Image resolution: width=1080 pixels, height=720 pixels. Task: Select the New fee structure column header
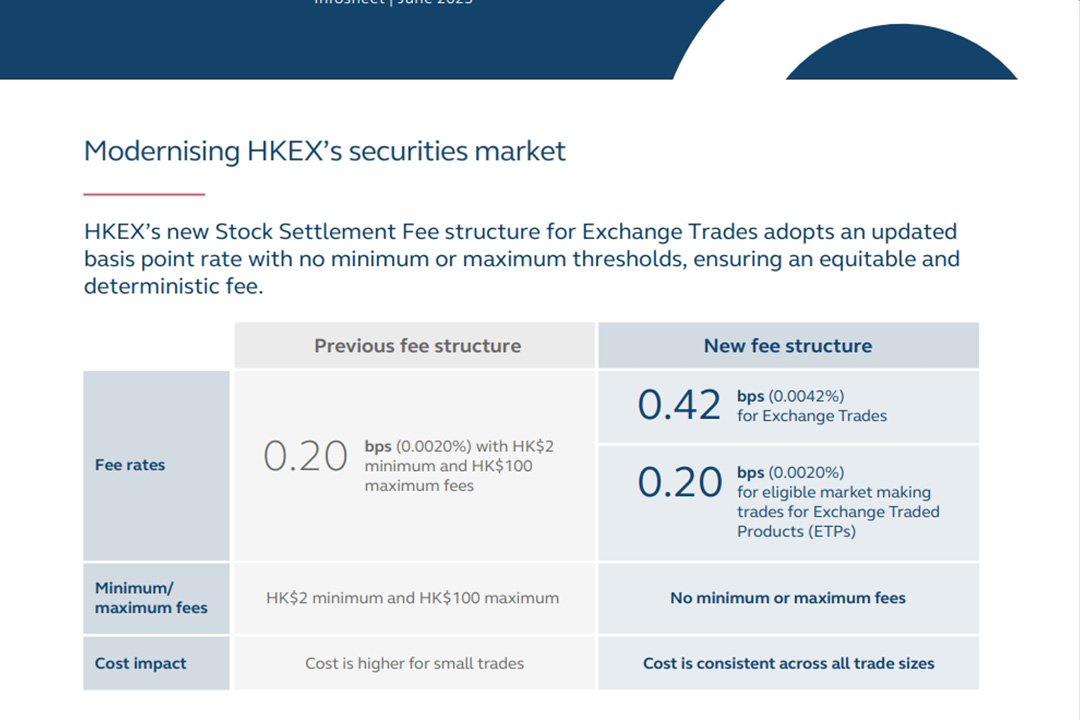click(788, 345)
